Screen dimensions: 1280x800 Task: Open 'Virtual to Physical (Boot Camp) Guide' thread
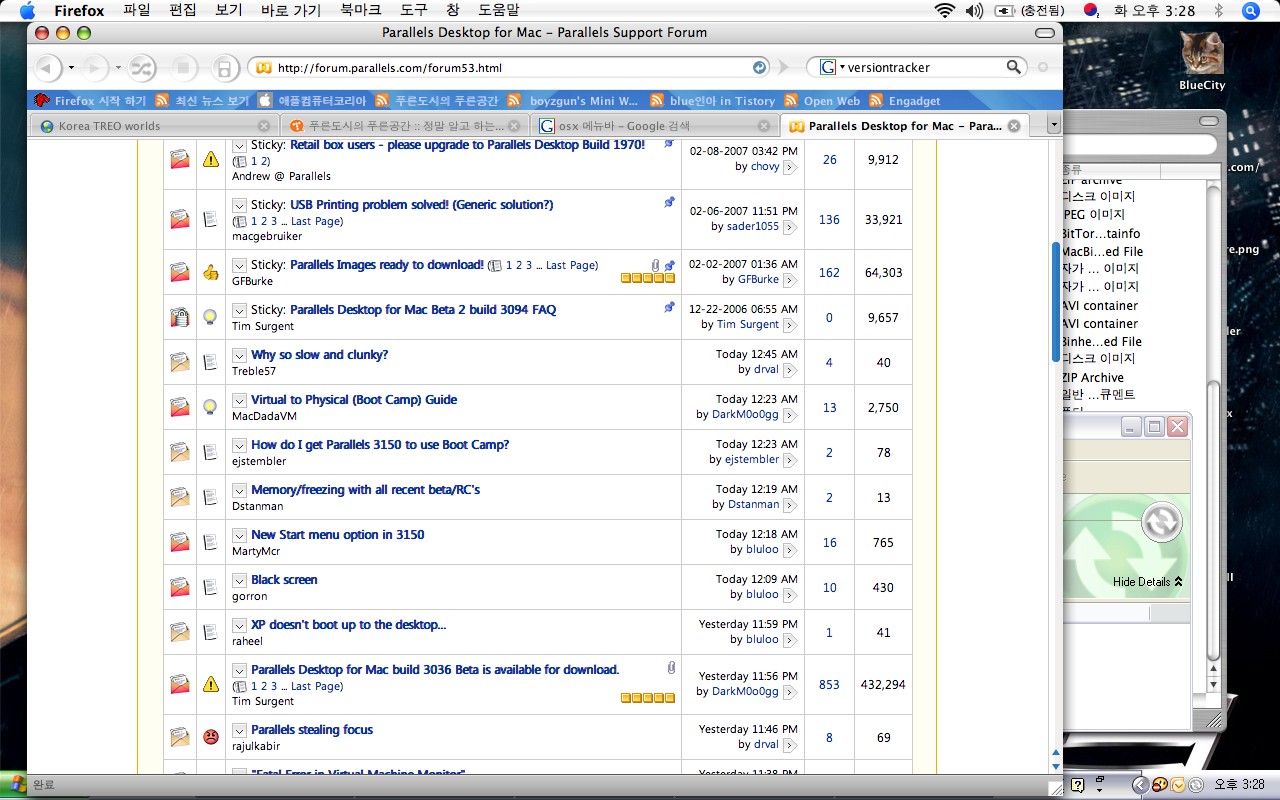click(x=354, y=400)
